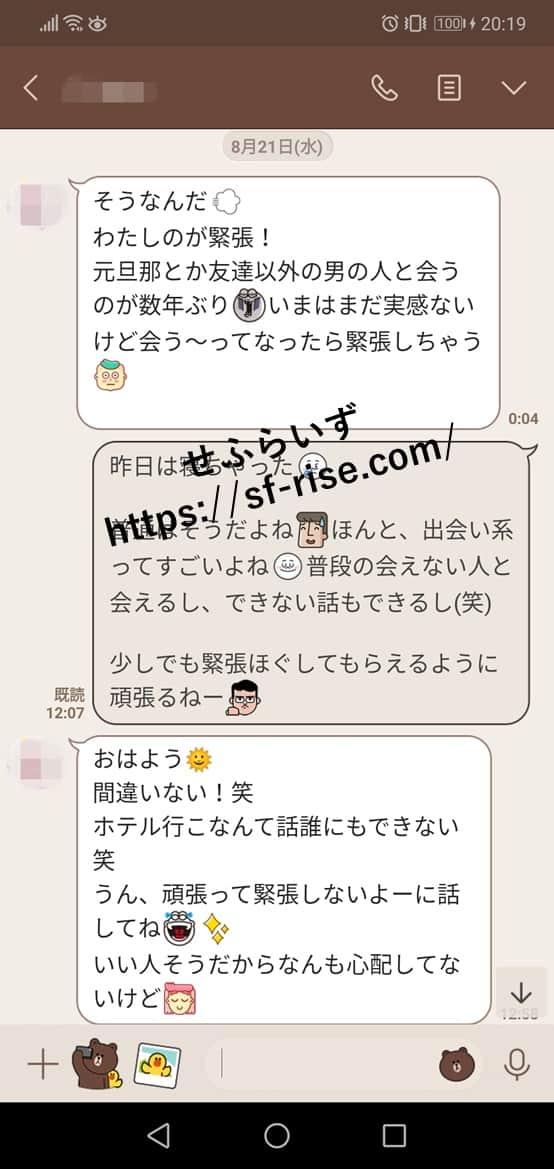
Task: Open camera with Brown bear icon
Action: 95,1064
